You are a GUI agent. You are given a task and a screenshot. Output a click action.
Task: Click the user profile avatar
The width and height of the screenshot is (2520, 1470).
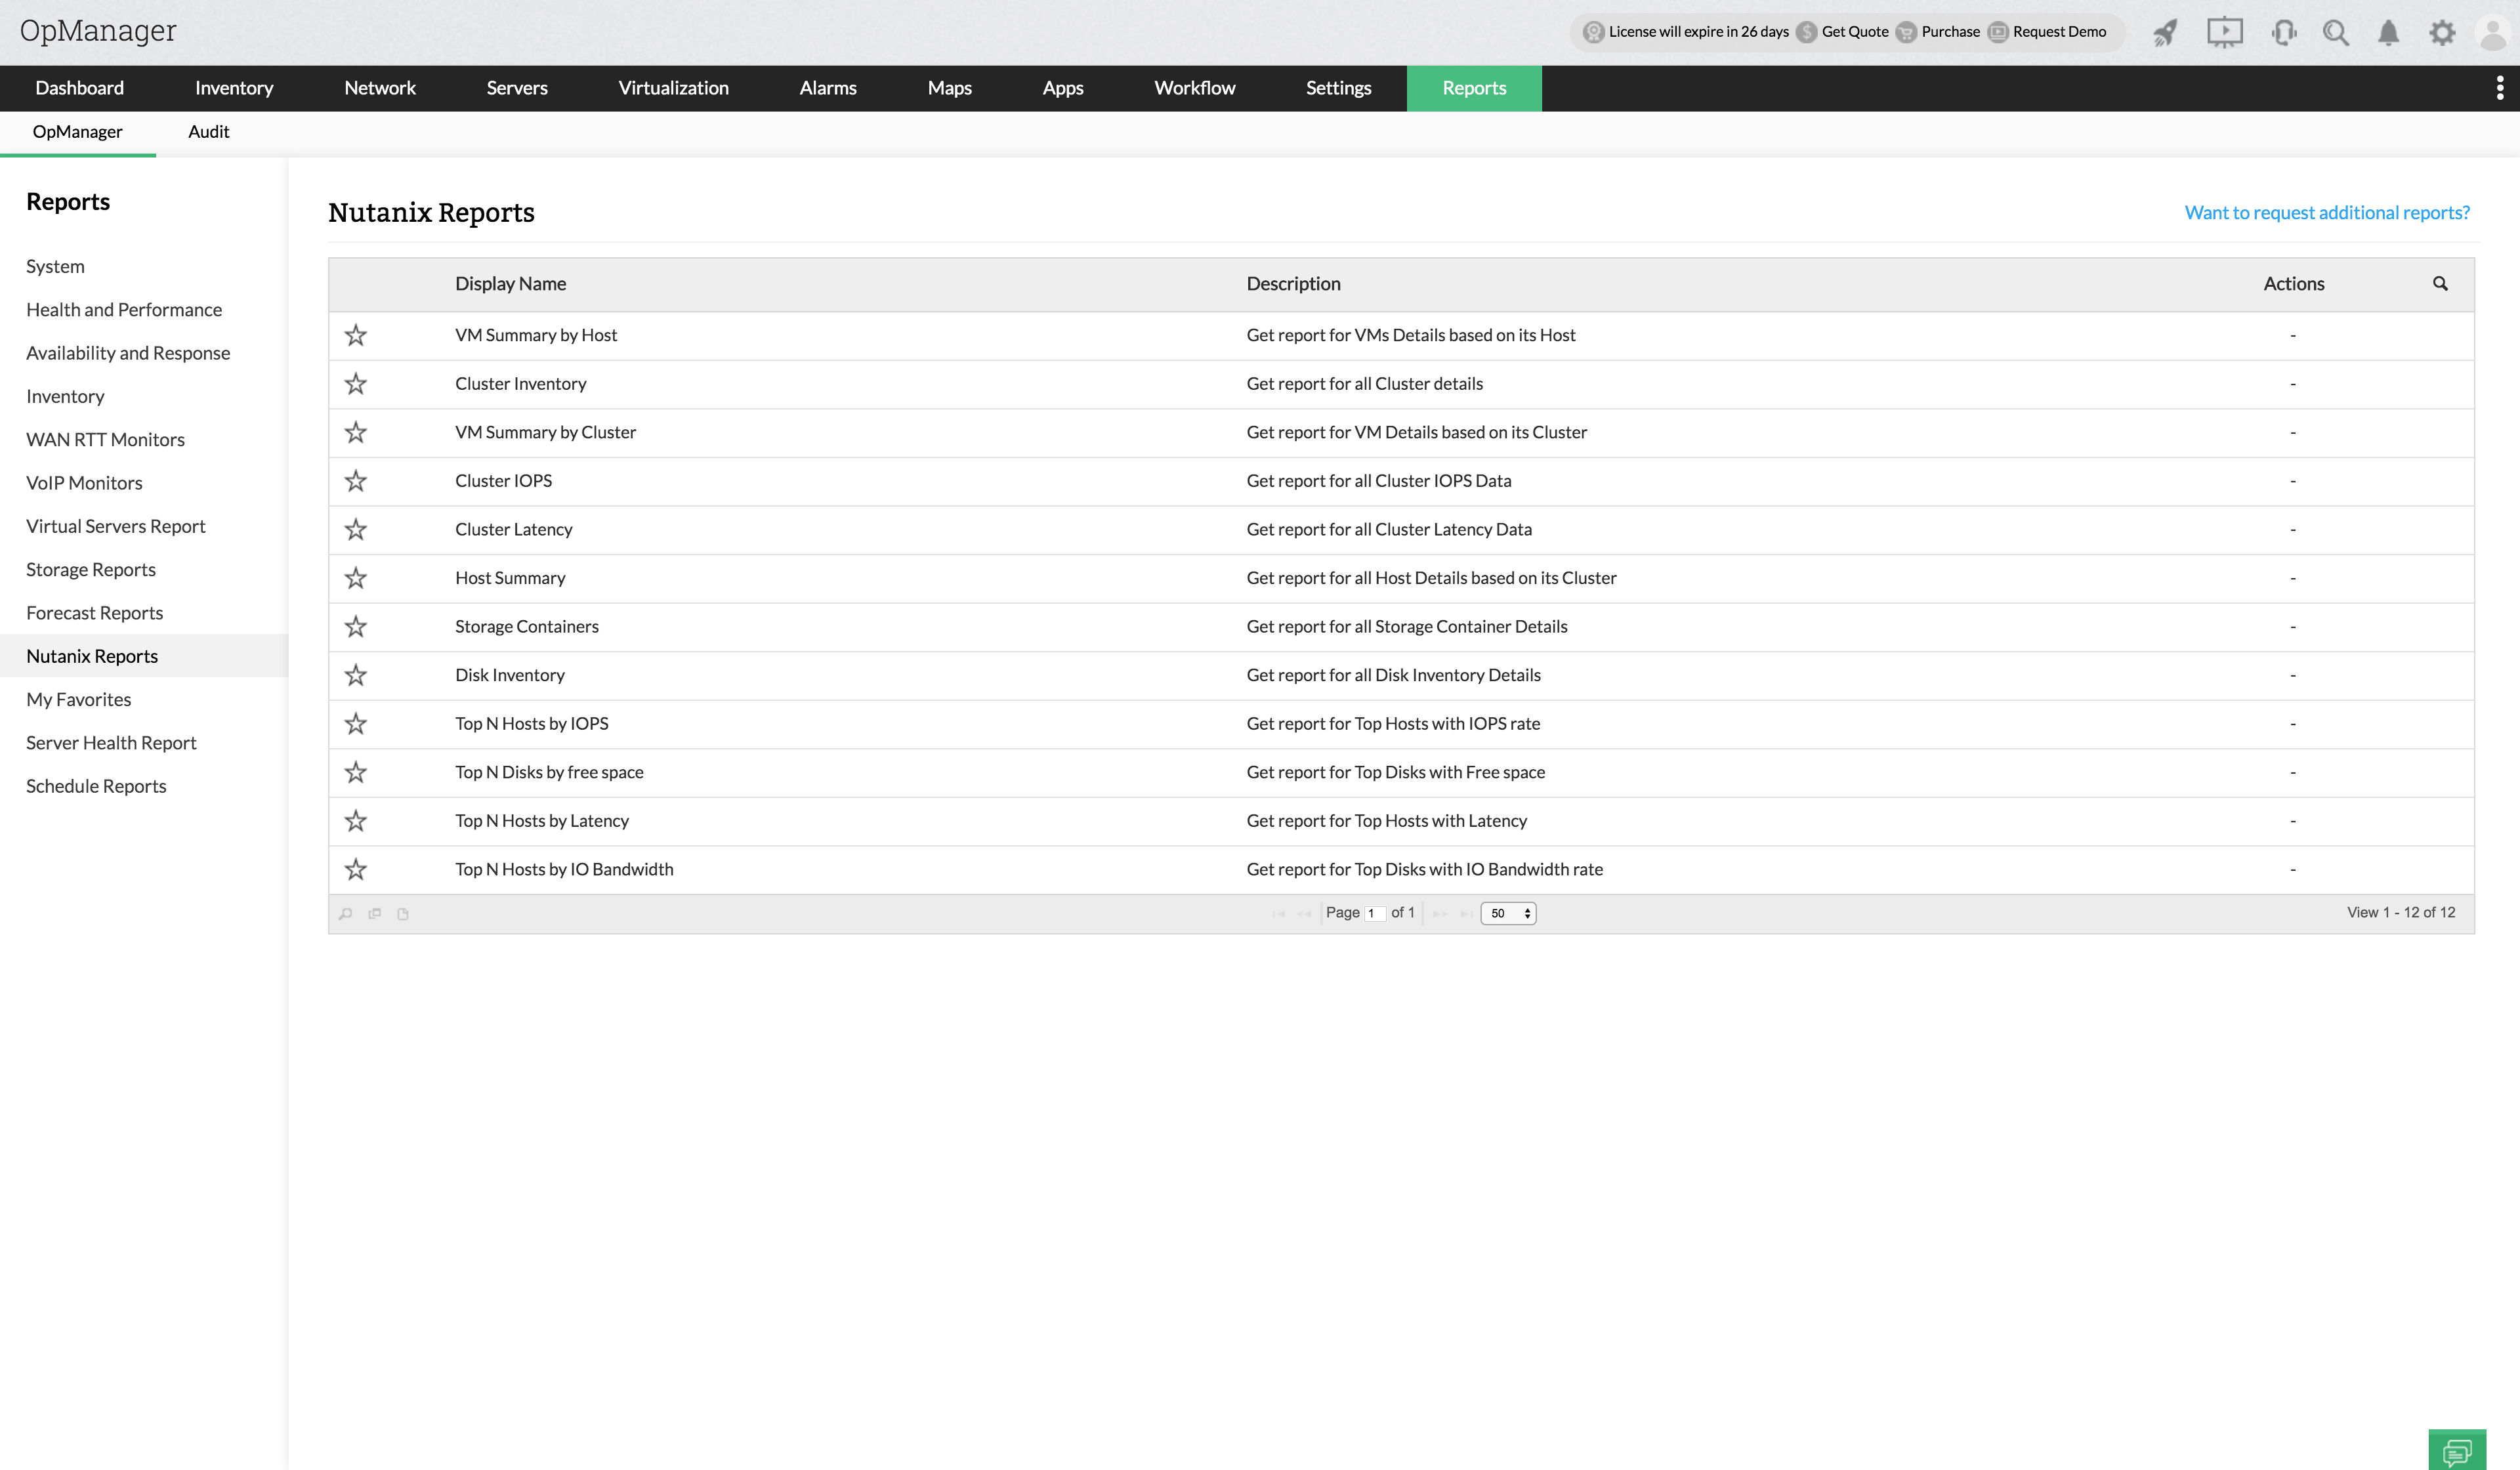click(x=2494, y=33)
